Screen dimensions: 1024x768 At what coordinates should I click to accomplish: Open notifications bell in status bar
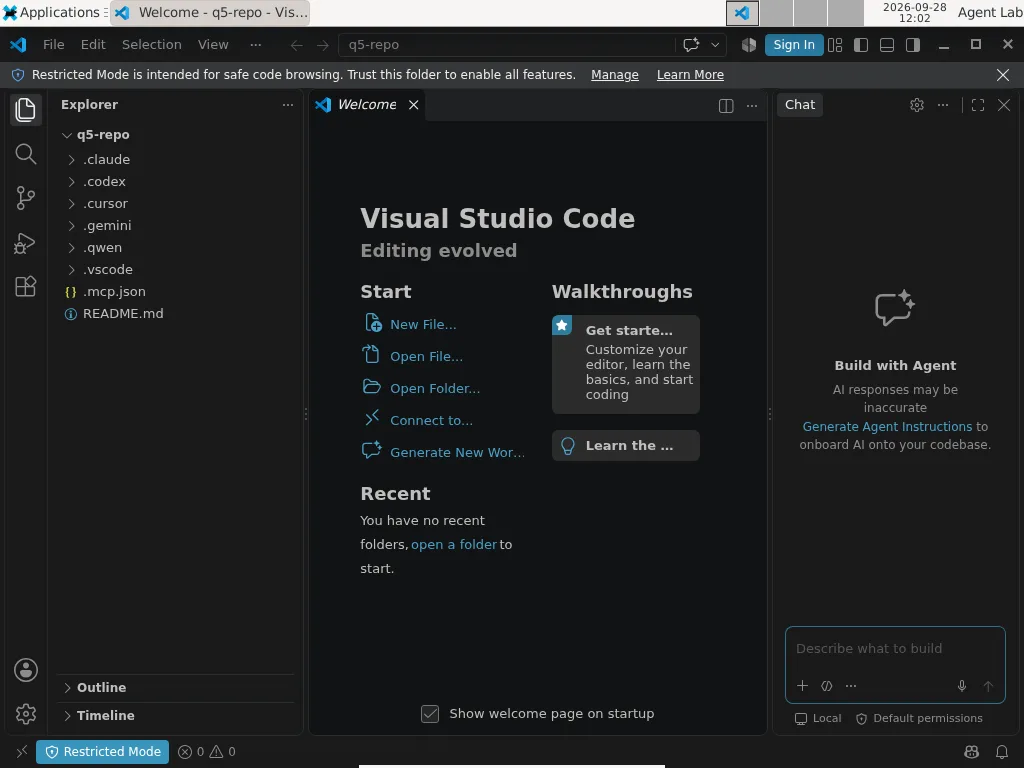(x=1002, y=752)
